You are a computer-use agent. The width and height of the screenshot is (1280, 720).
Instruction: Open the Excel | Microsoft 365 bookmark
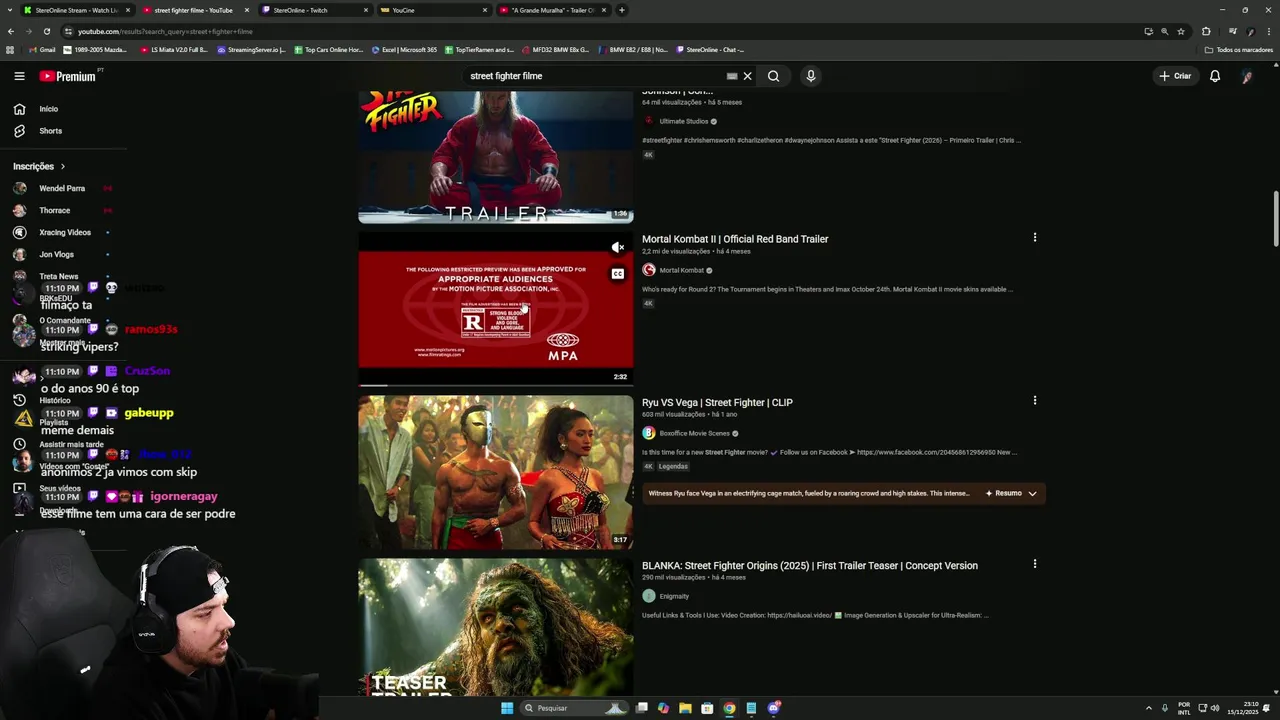coord(404,50)
